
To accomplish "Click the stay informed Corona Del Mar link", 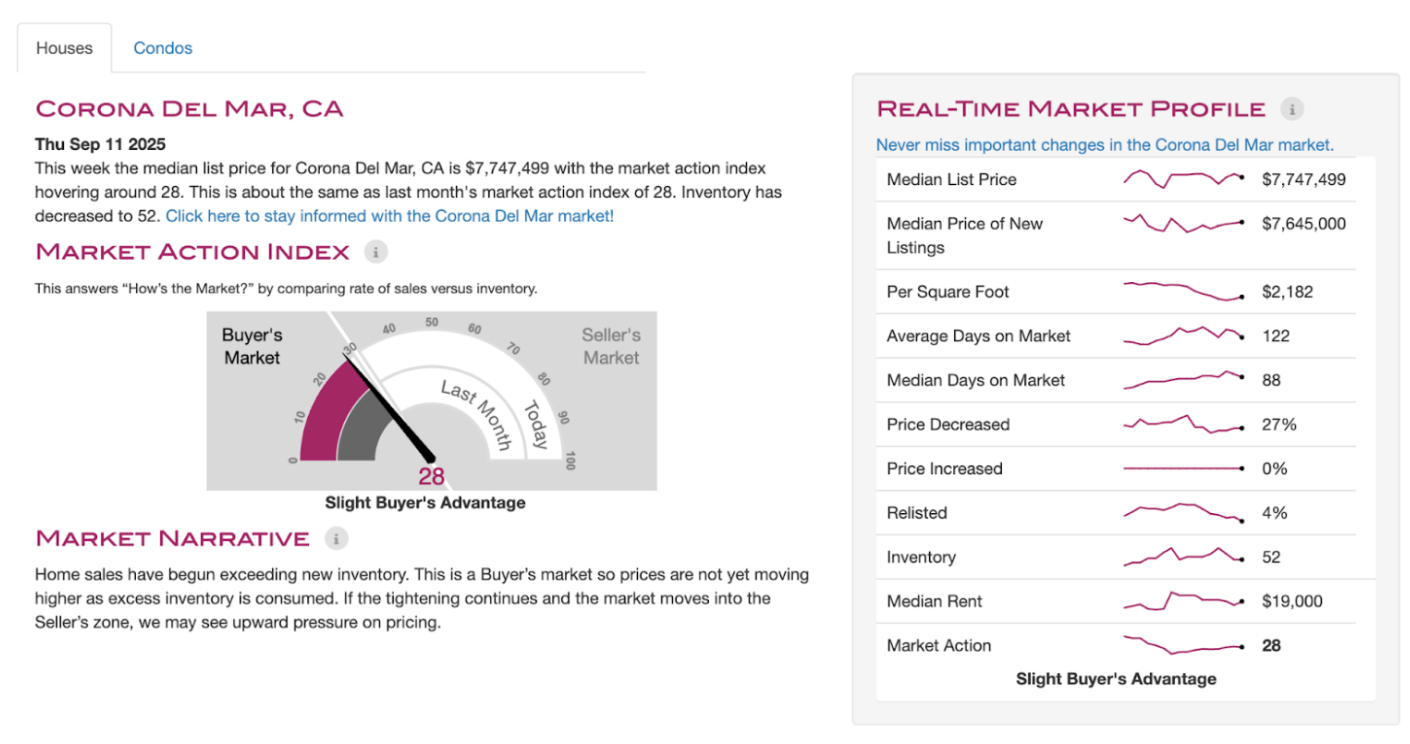I will click(389, 215).
